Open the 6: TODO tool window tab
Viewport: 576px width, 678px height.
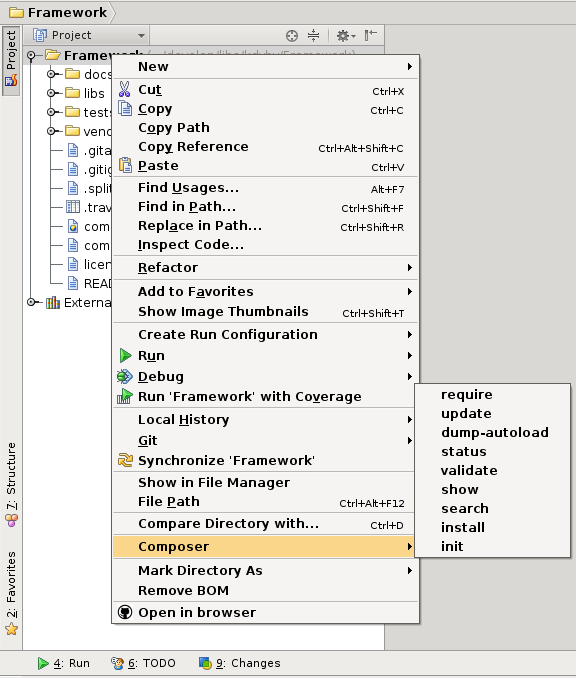pyautogui.click(x=143, y=663)
